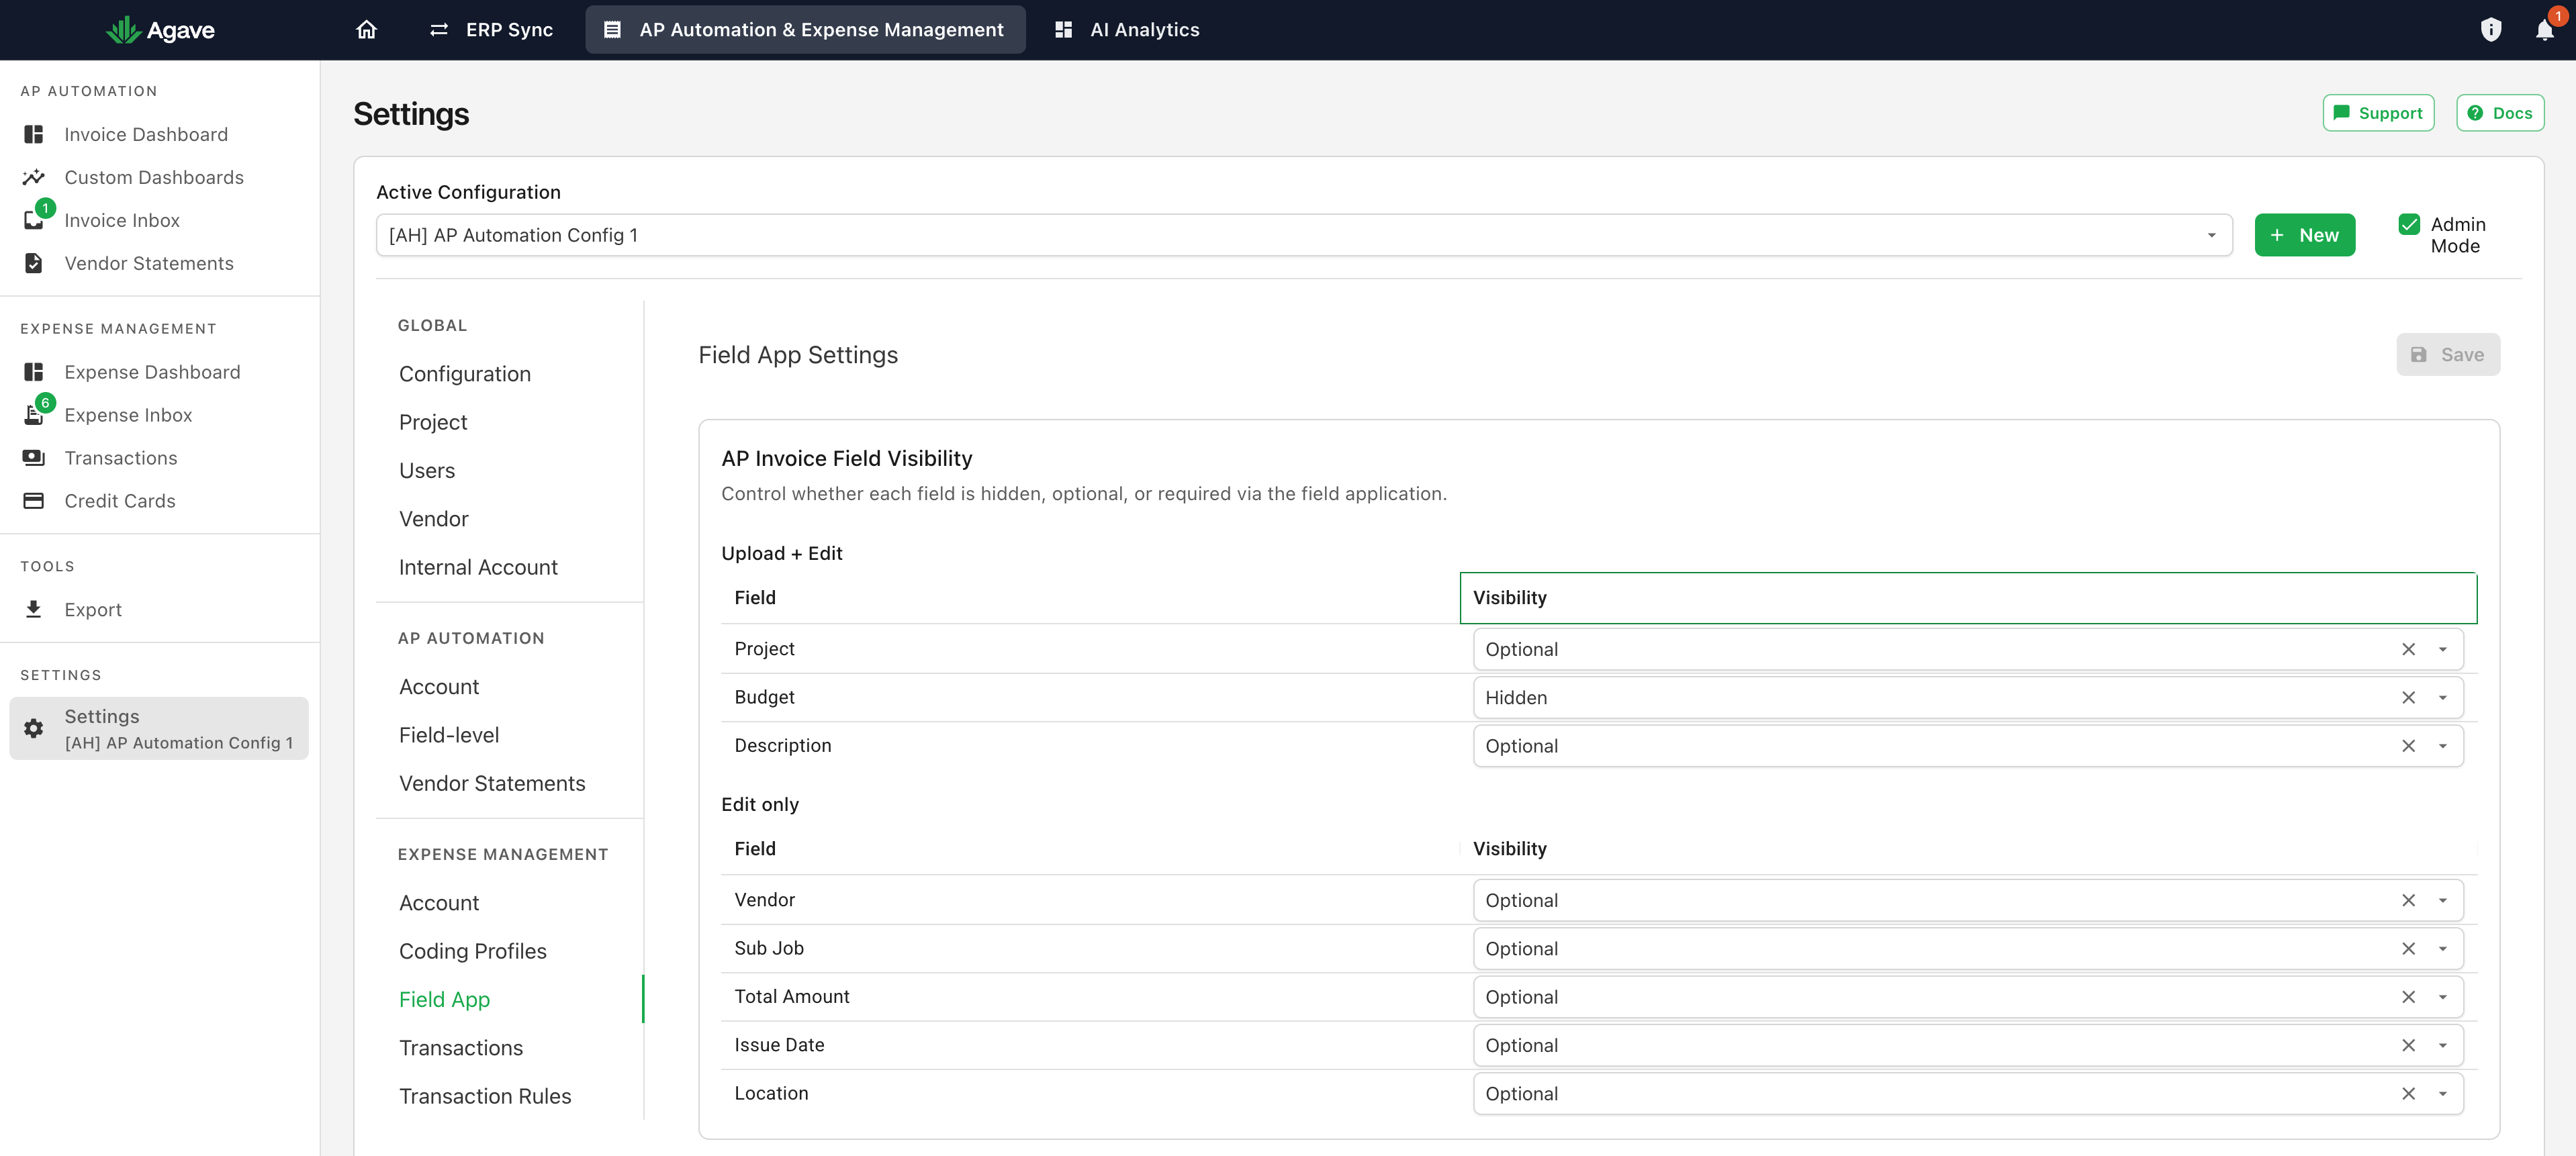The height and width of the screenshot is (1156, 2576).
Task: Clear the Sub Job visibility value
Action: [2408, 949]
